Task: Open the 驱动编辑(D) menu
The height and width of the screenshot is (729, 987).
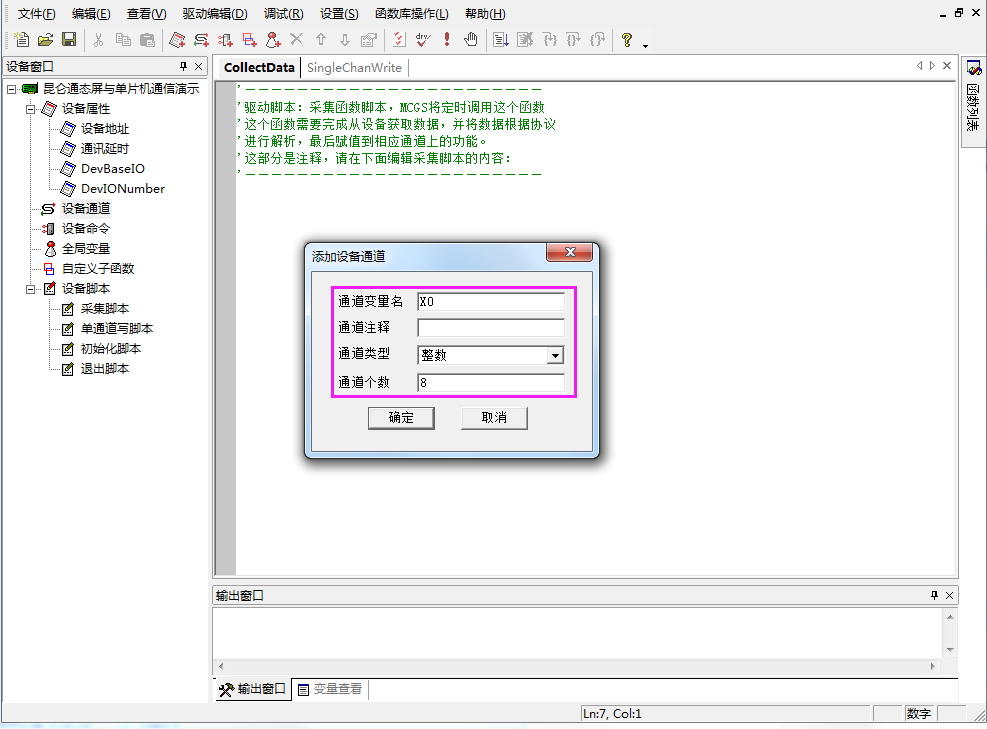Action: (215, 14)
